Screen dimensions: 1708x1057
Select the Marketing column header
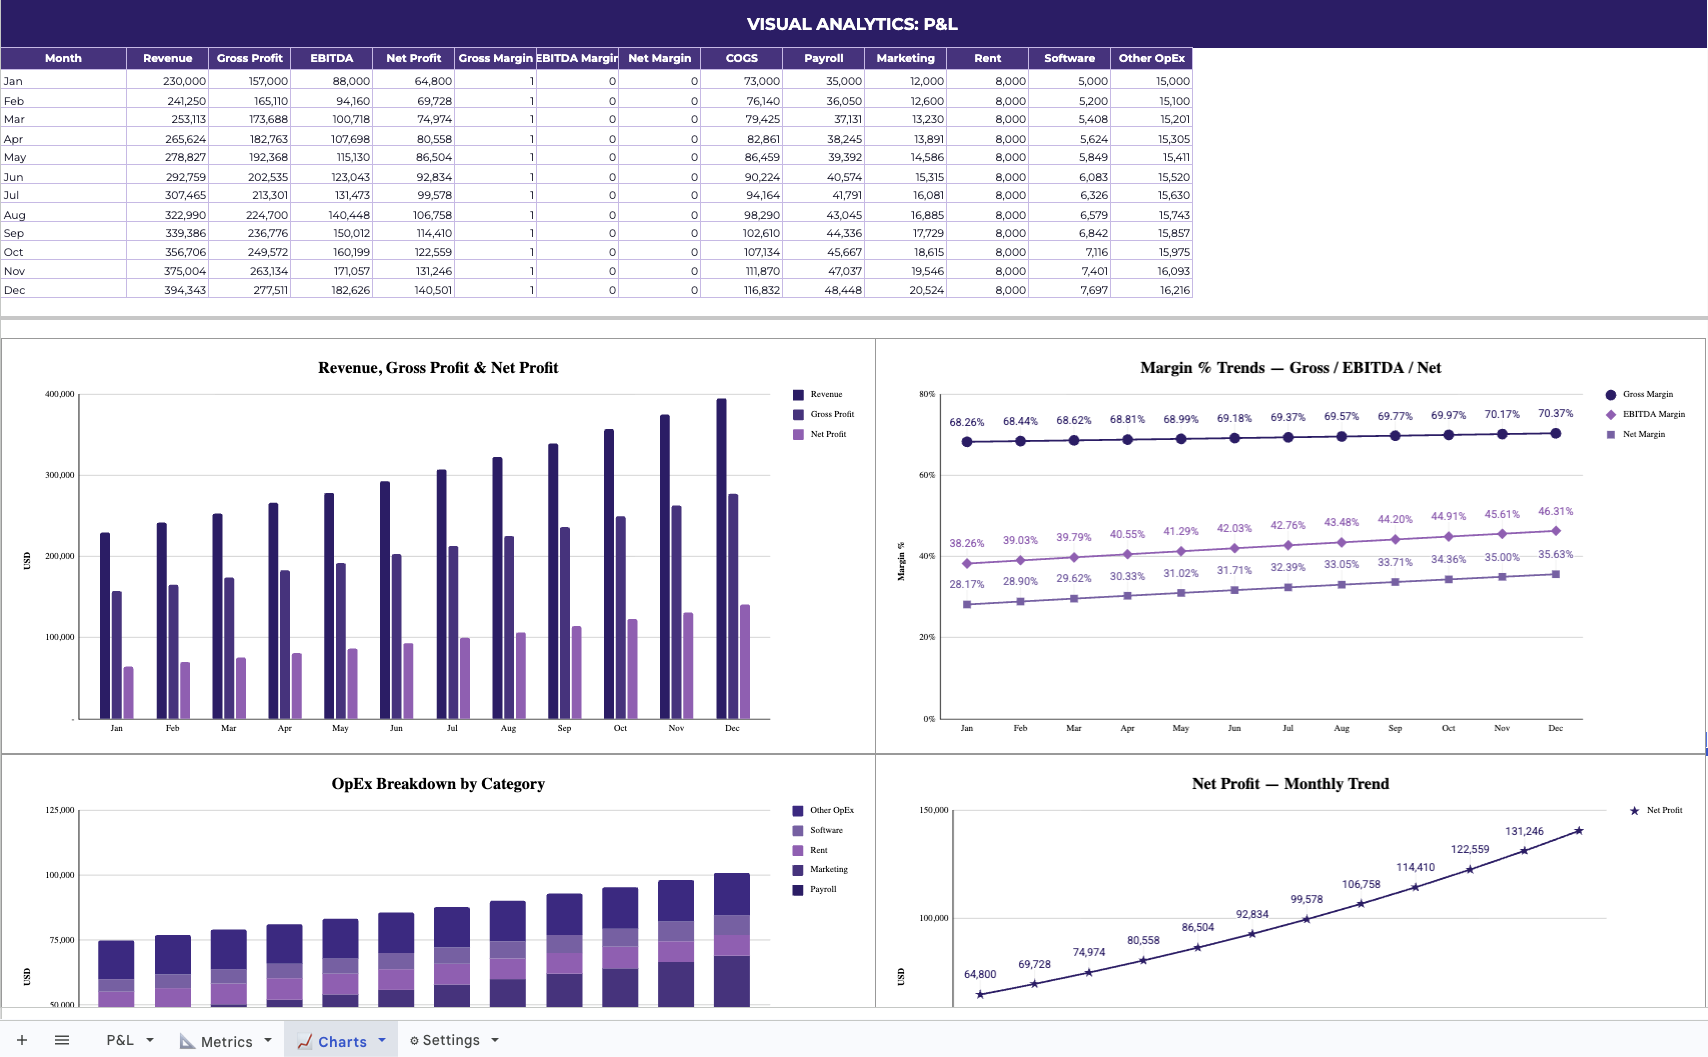(906, 58)
